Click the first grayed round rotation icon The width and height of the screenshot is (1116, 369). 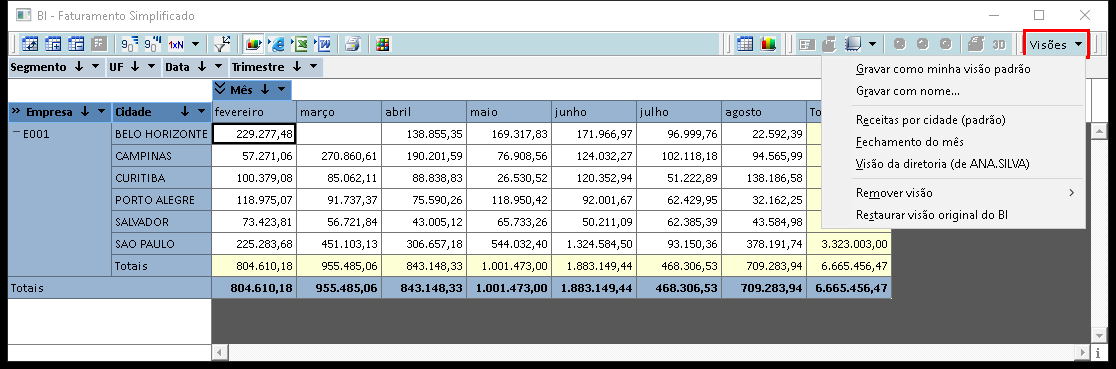click(900, 44)
